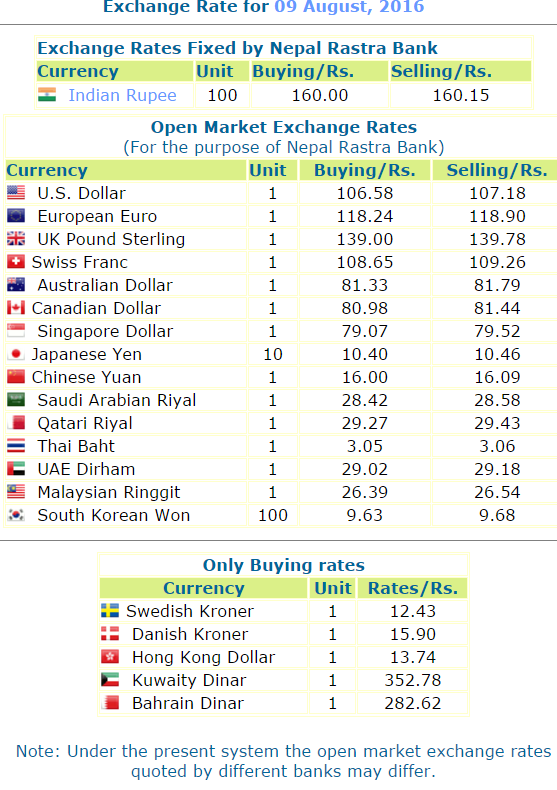557x790 pixels.
Task: Click the European Union flag icon
Action: [16, 216]
